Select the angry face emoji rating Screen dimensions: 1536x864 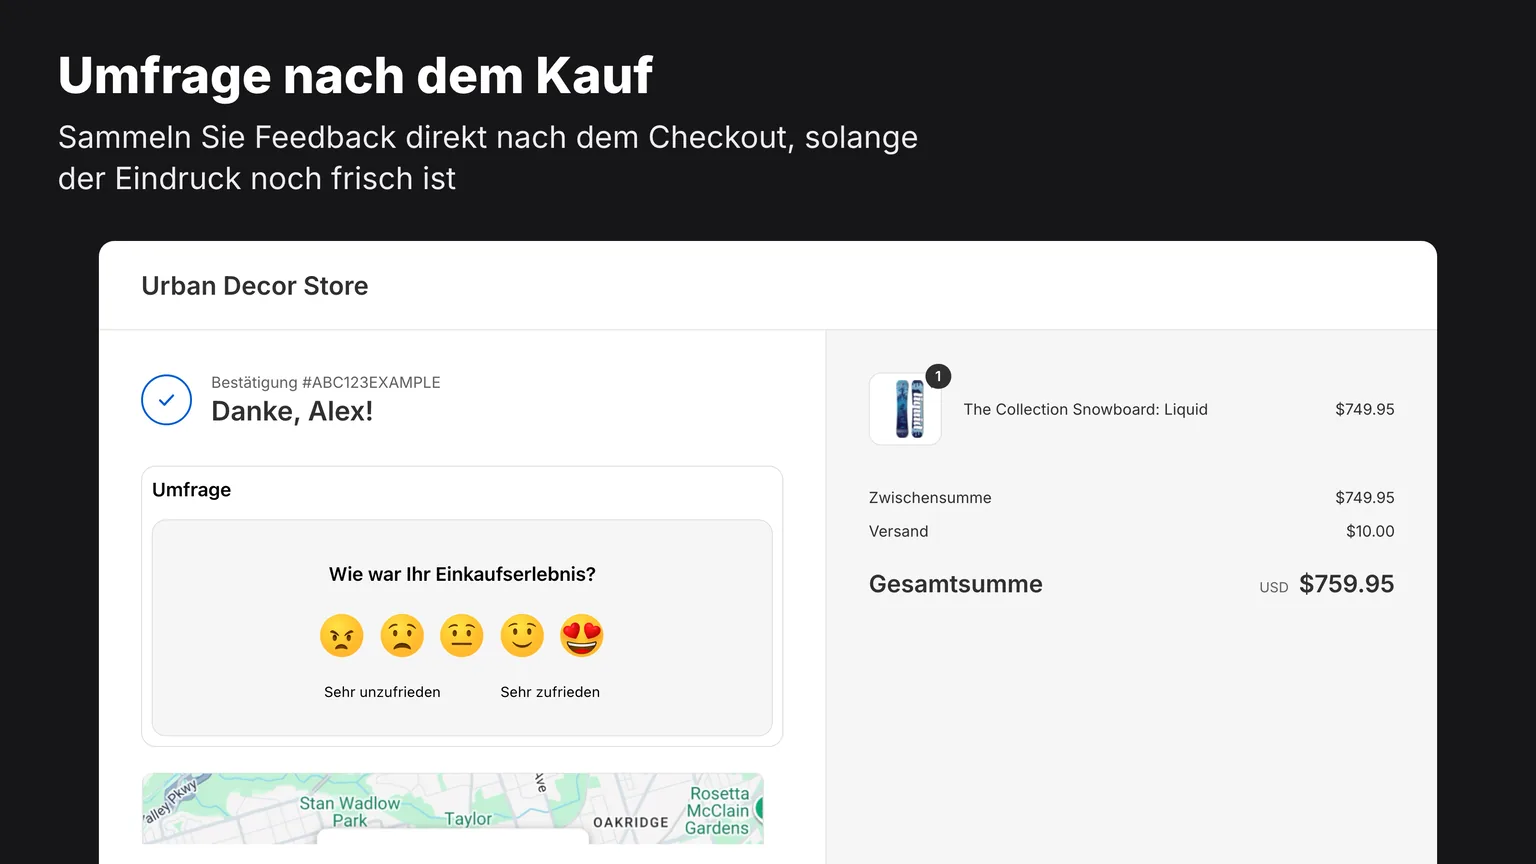342,636
